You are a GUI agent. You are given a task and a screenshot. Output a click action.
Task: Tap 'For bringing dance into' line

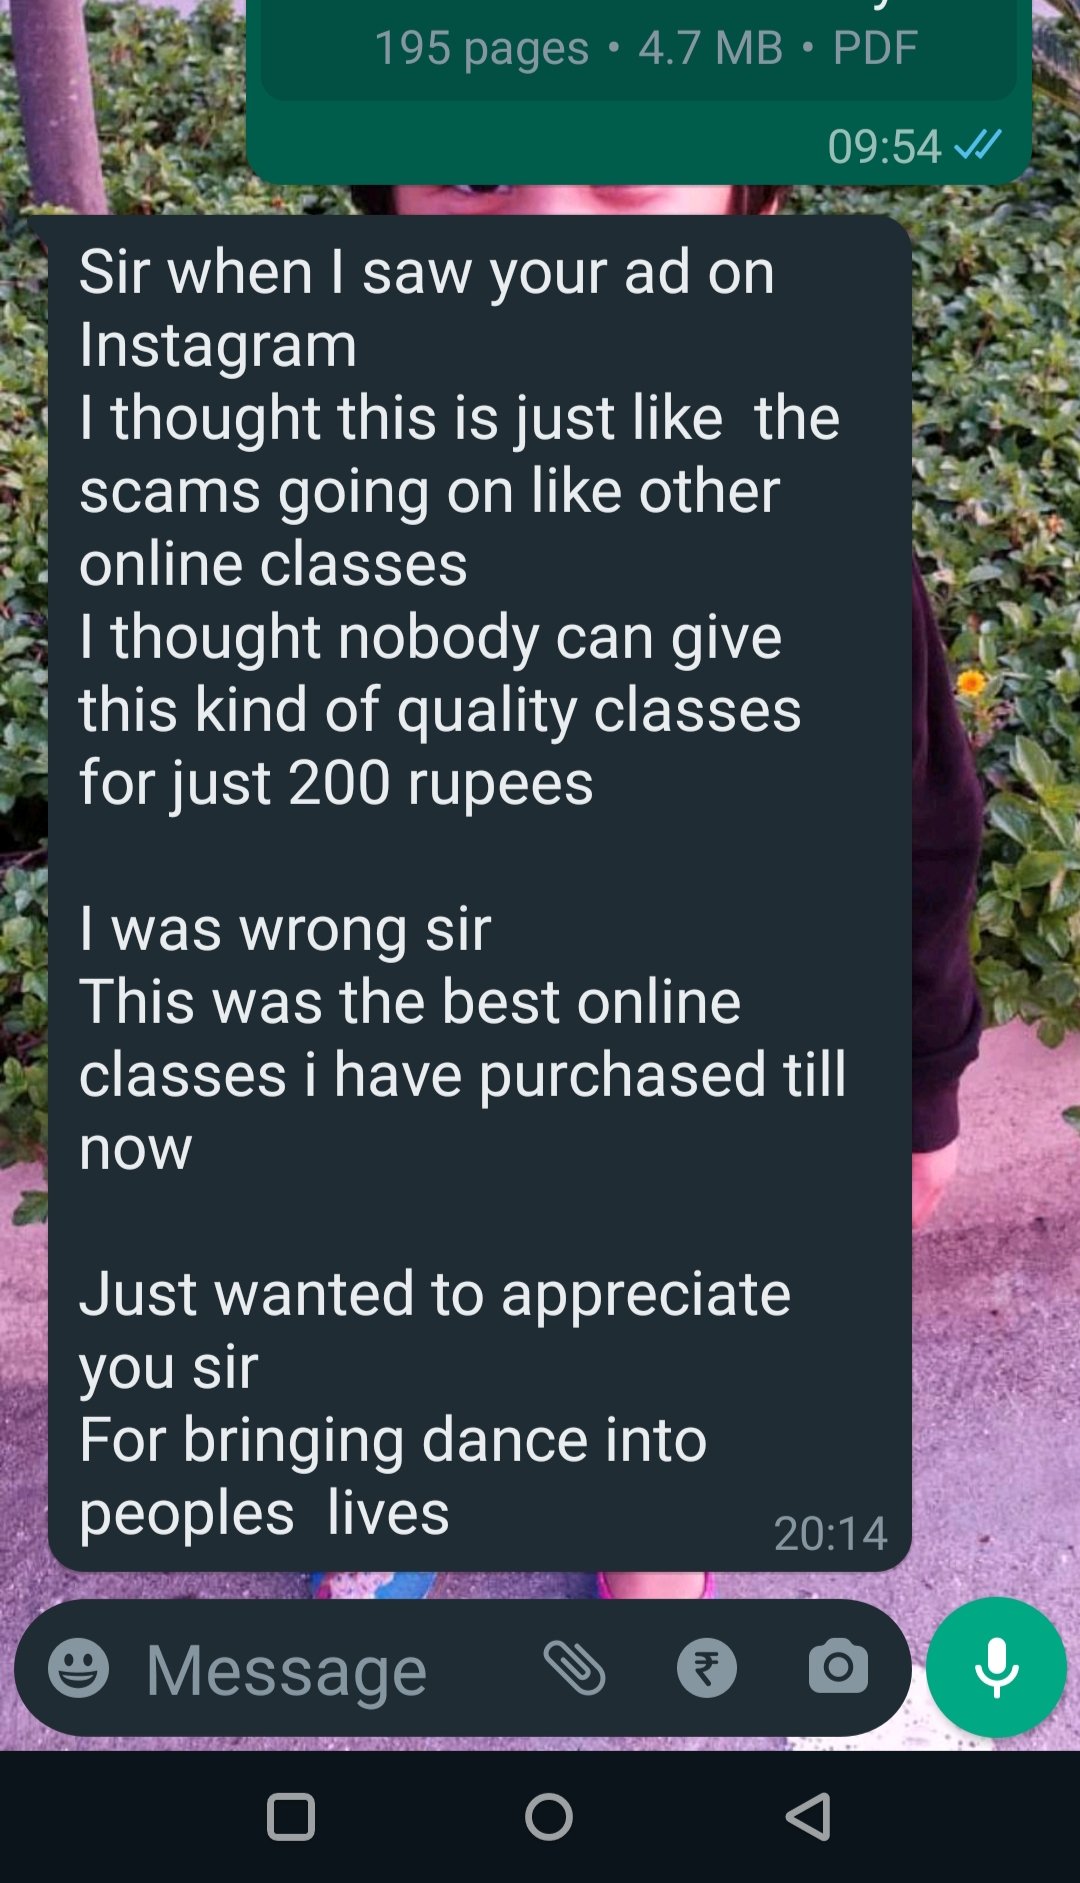pos(393,1439)
